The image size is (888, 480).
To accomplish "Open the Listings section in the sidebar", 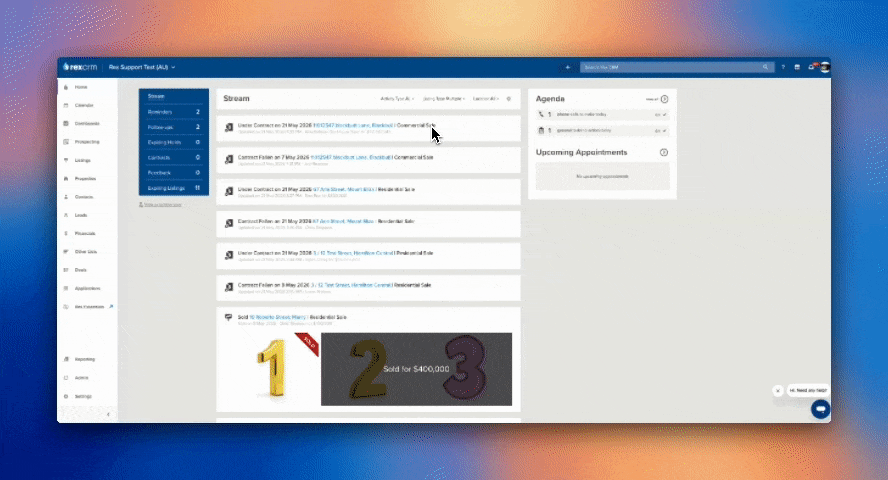I will [82, 160].
